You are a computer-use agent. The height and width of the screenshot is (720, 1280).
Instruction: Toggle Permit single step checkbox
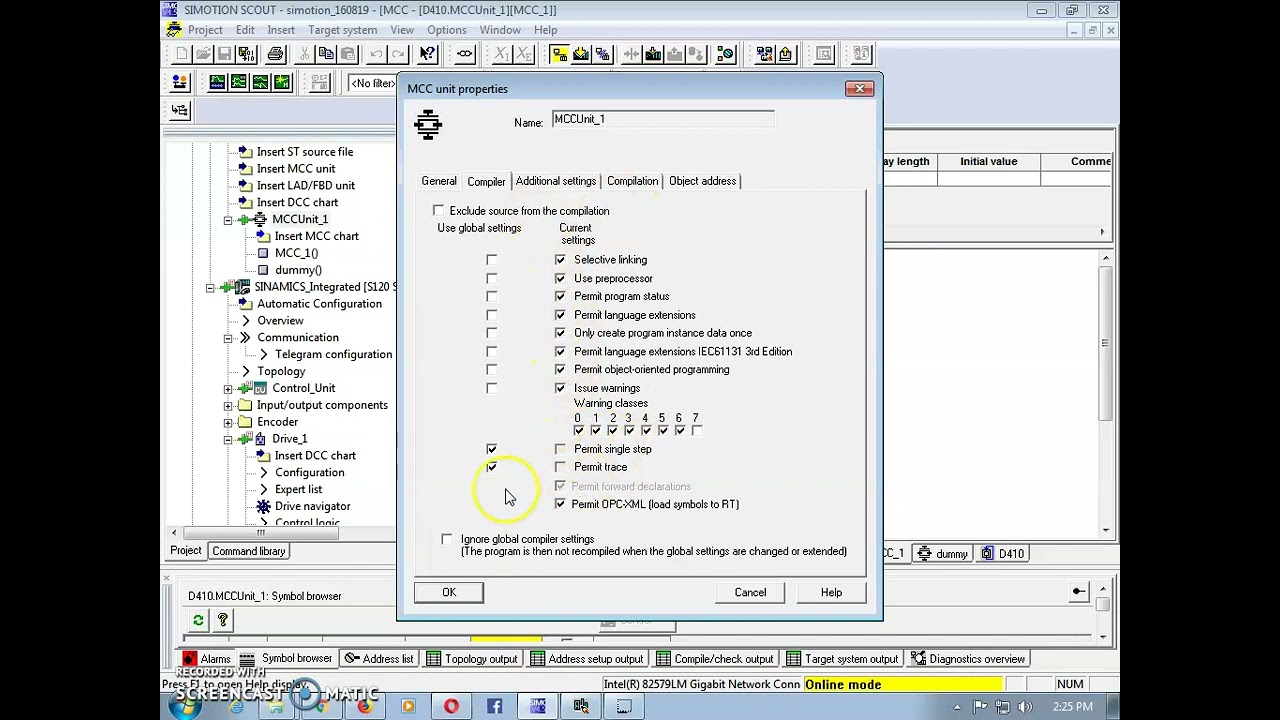point(560,449)
